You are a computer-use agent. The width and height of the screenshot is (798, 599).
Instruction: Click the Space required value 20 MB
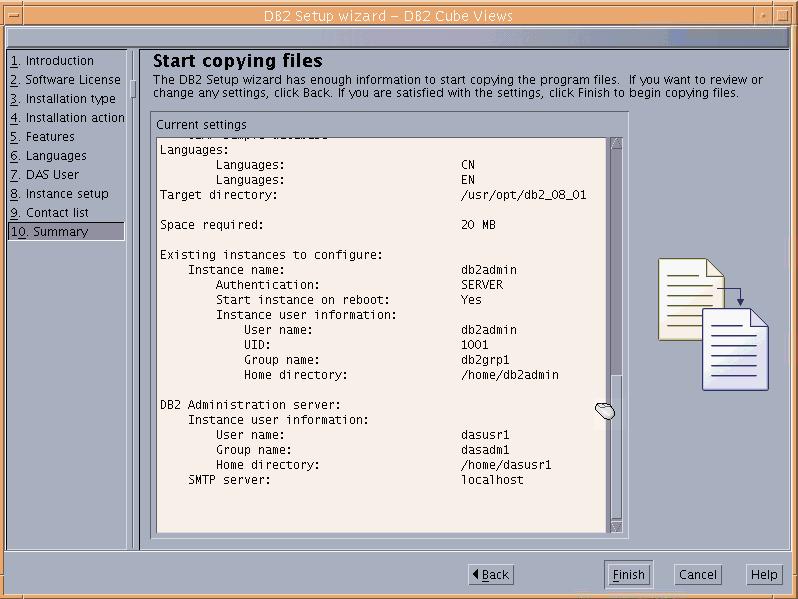478,225
